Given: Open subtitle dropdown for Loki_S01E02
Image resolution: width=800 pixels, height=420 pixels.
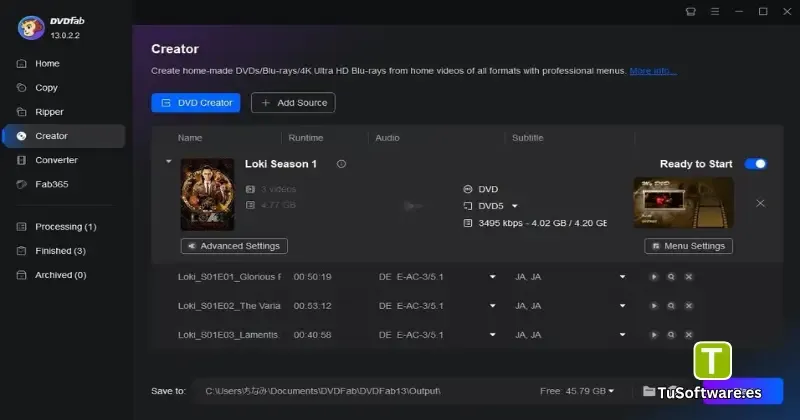Looking at the screenshot, I should click(622, 306).
